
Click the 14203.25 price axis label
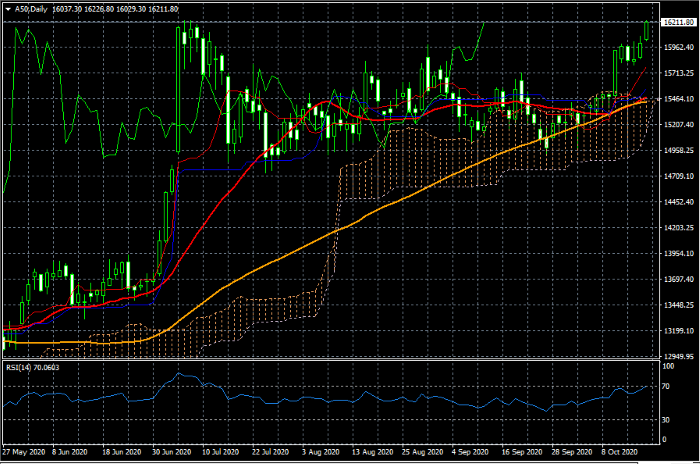(679, 228)
